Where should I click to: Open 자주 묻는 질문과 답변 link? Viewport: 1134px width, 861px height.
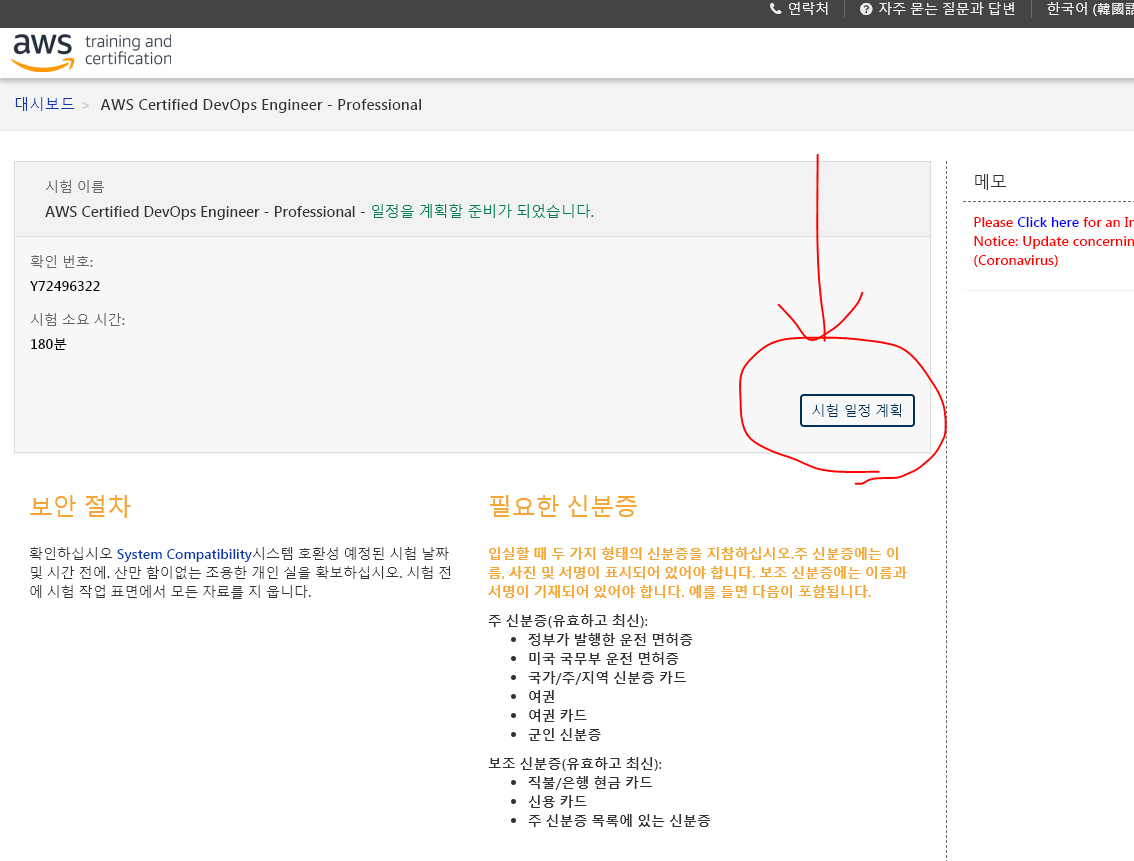click(x=947, y=9)
